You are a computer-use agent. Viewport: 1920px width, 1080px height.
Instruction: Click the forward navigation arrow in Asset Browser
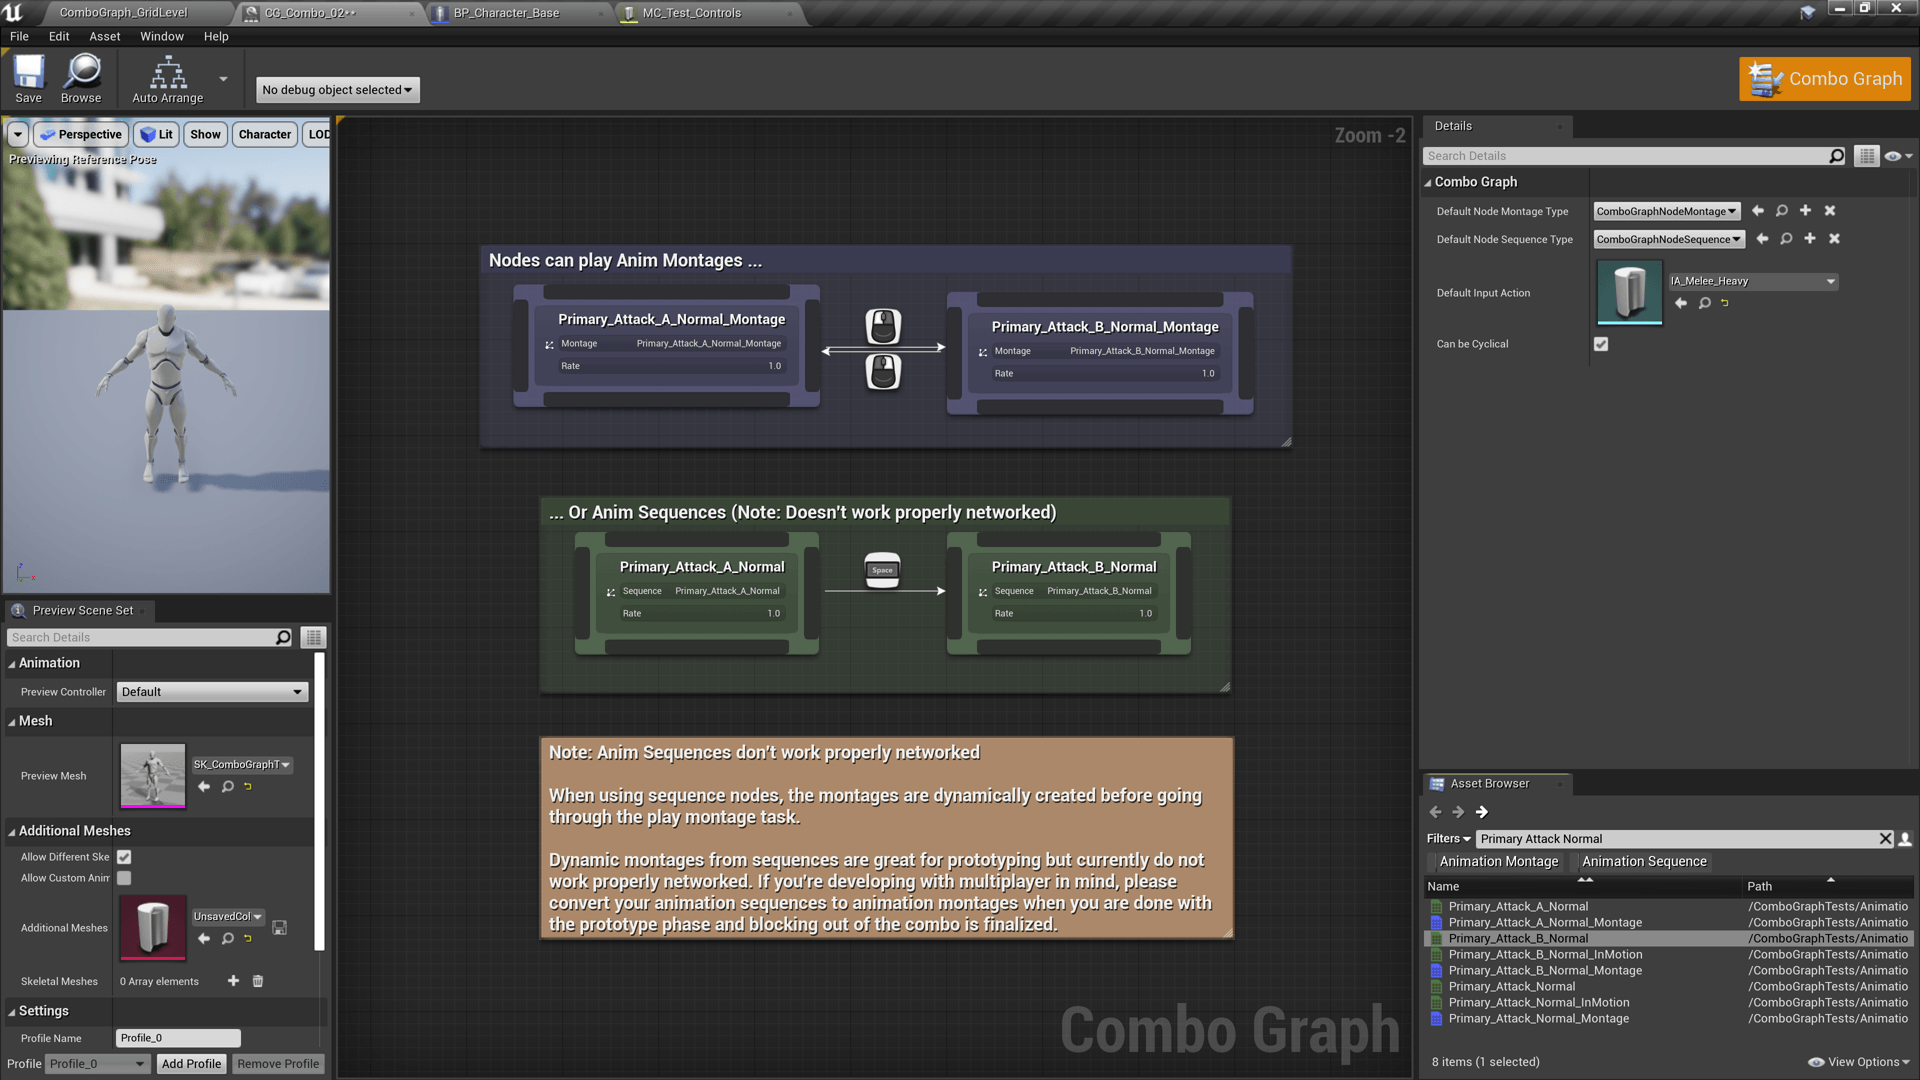point(1458,812)
